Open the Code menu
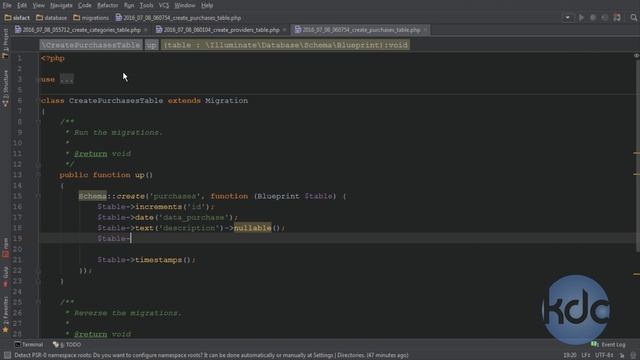Image resolution: width=640 pixels, height=360 pixels. coord(84,5)
